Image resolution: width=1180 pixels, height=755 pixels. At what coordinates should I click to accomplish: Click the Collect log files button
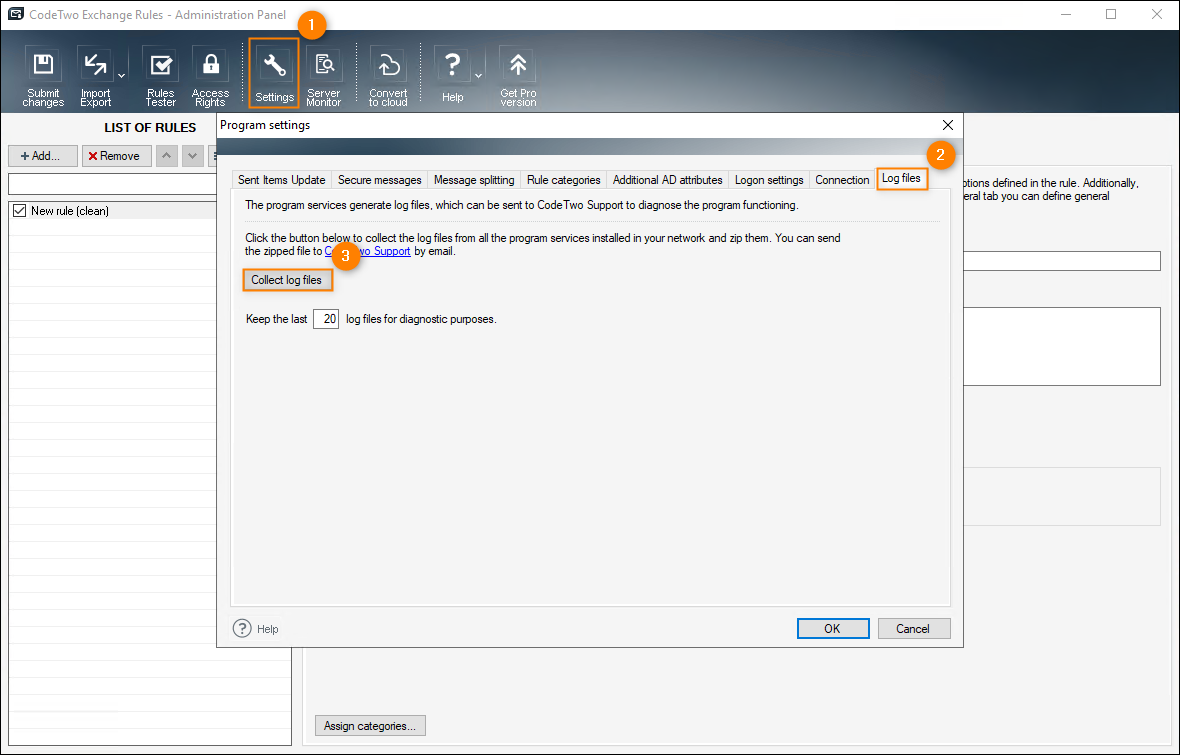pyautogui.click(x=287, y=280)
